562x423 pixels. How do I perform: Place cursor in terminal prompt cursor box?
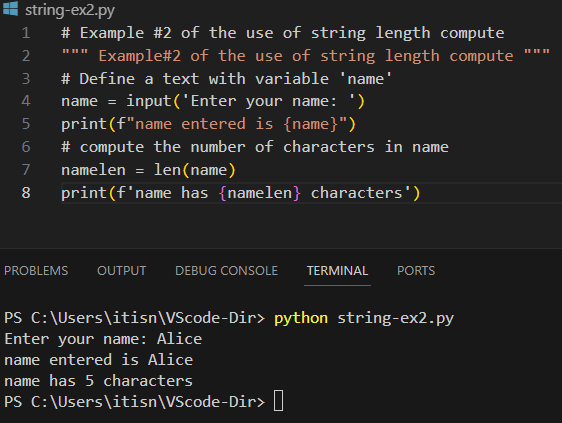pos(278,400)
